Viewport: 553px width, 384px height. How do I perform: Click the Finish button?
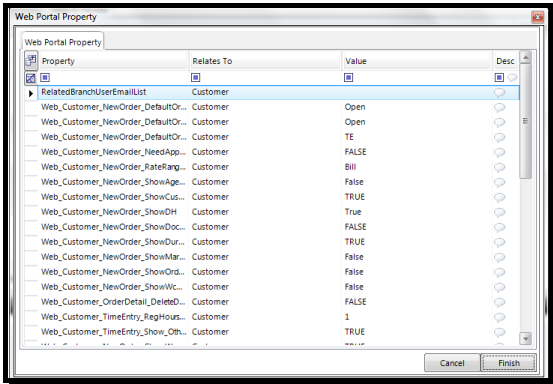coord(509,363)
